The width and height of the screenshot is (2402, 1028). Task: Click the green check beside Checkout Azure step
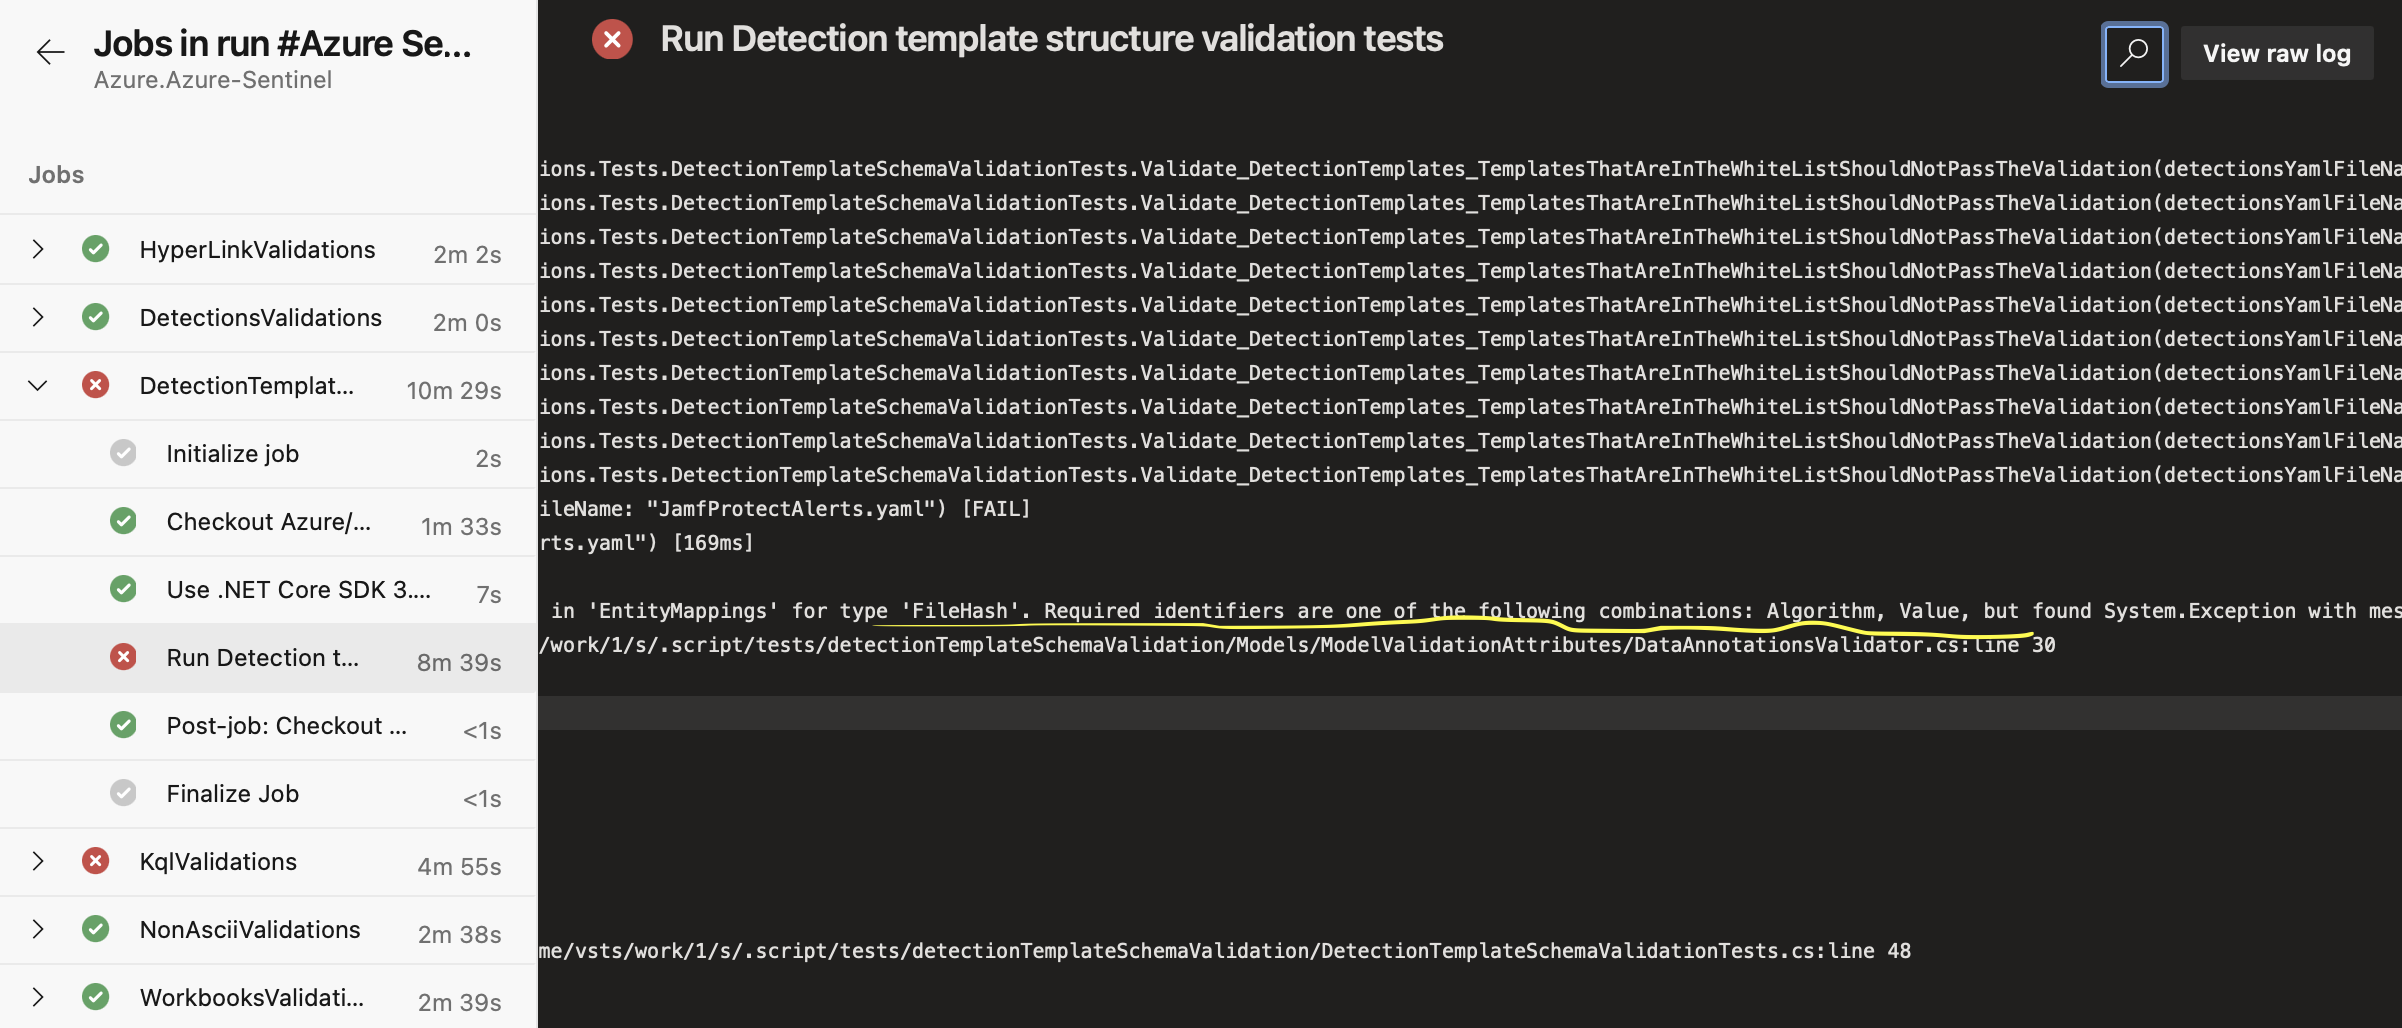[x=123, y=520]
